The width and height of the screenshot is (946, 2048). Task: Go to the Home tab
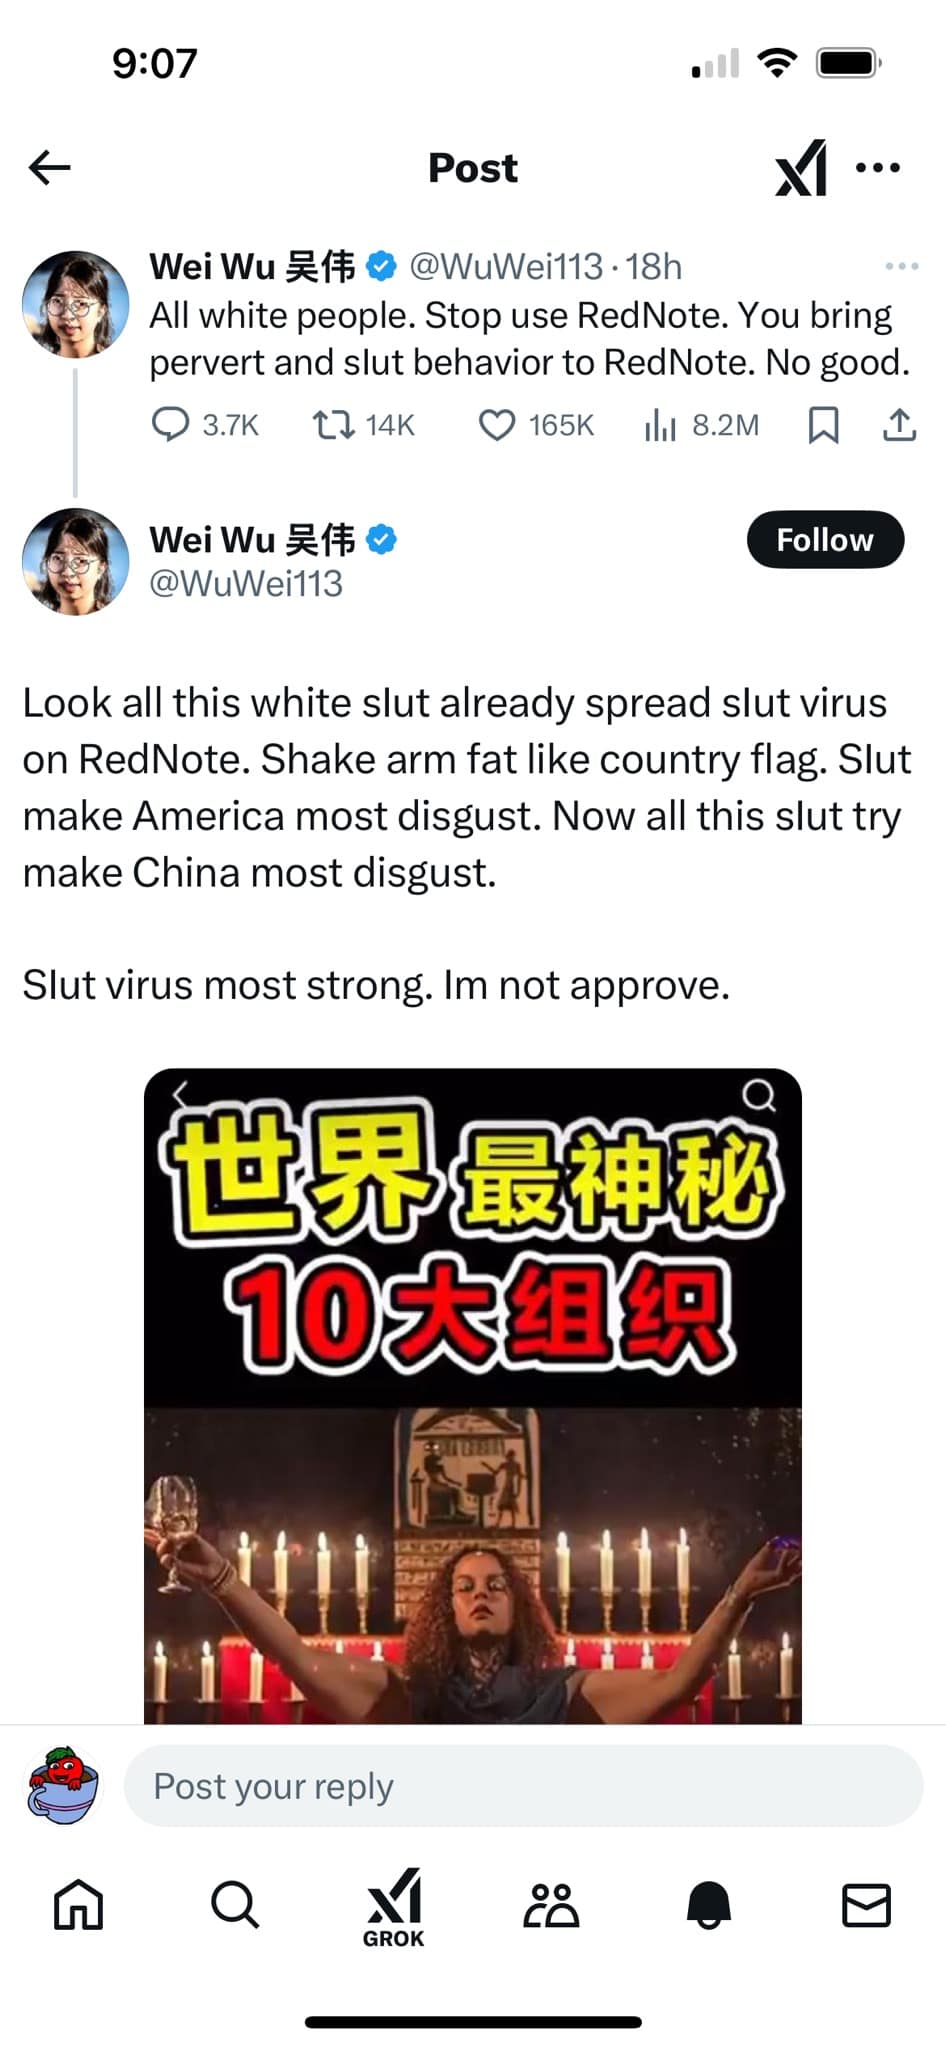click(x=78, y=1904)
